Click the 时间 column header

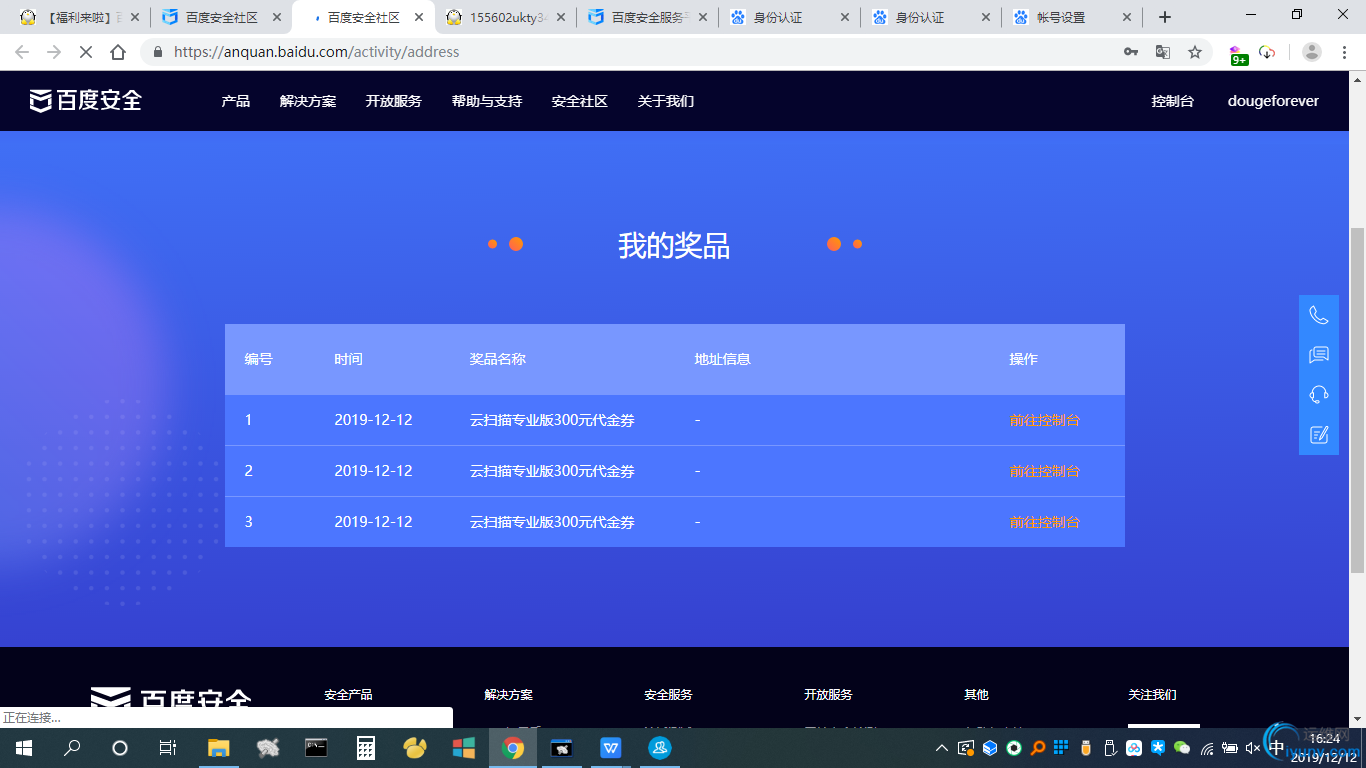[348, 359]
